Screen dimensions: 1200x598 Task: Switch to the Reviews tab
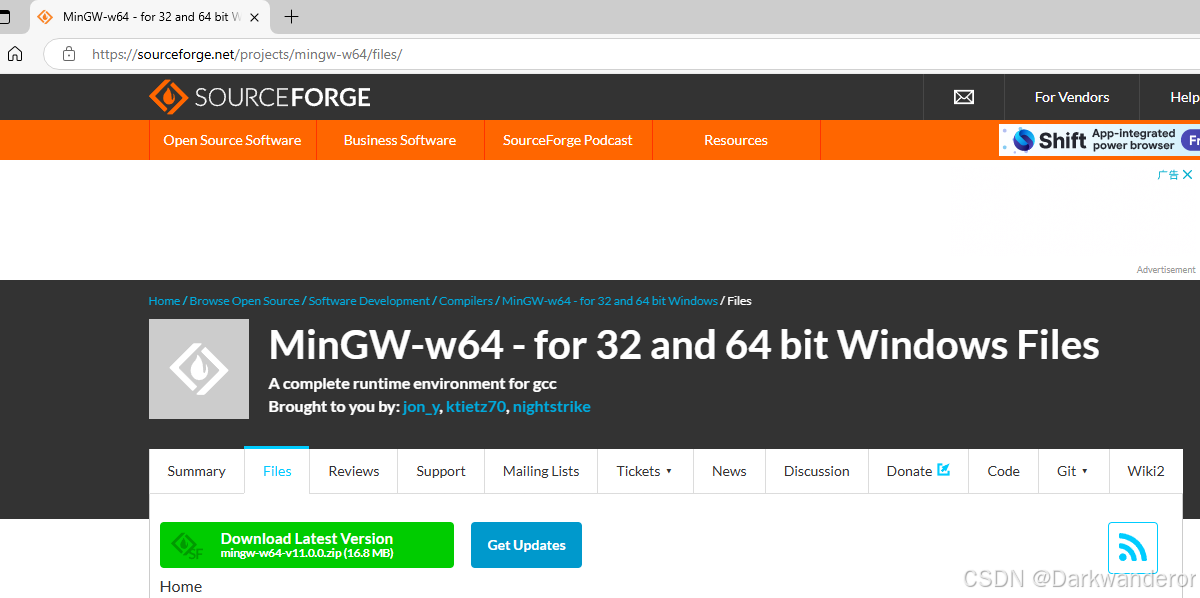tap(354, 471)
